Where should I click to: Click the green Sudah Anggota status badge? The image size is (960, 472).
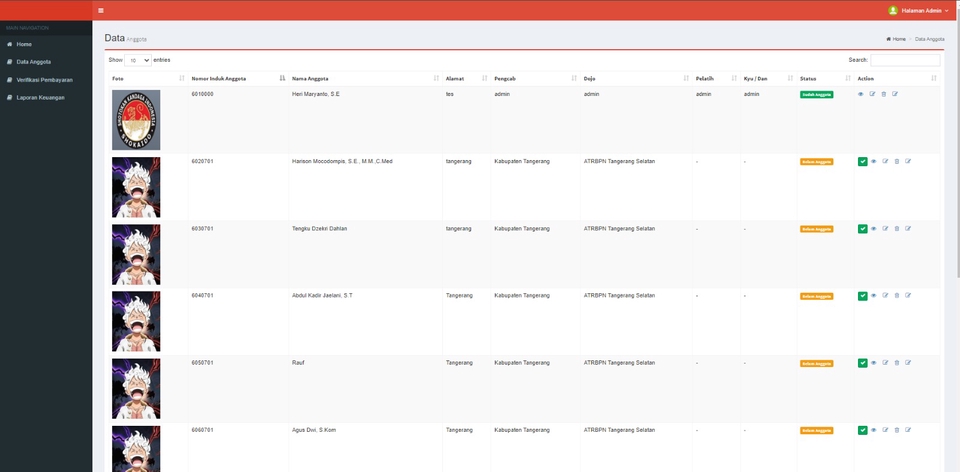(816, 95)
